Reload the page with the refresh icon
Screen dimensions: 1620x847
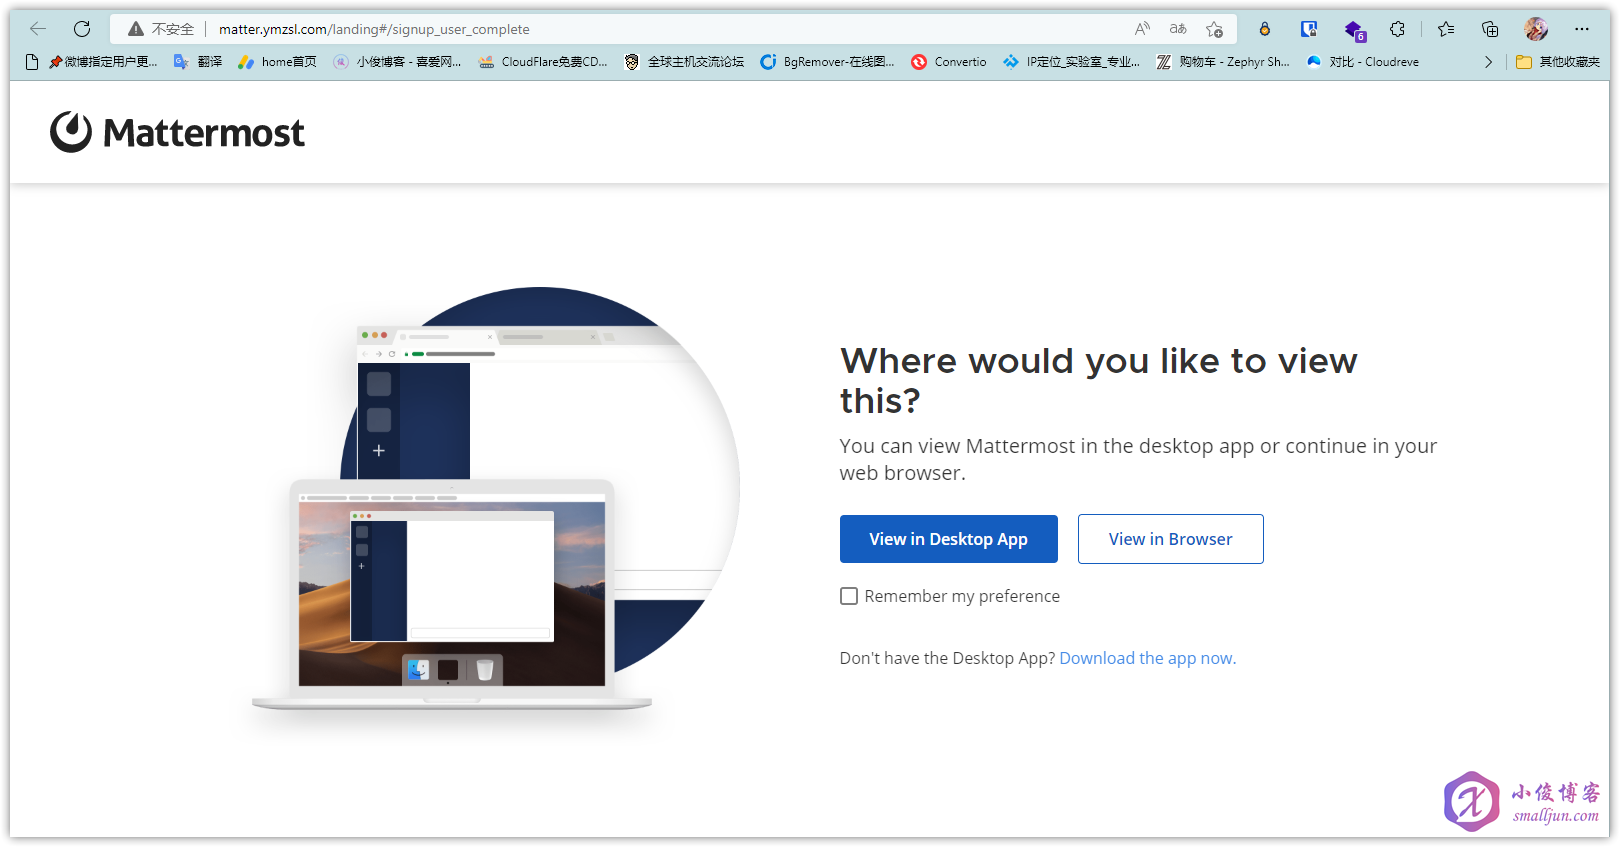[x=82, y=29]
